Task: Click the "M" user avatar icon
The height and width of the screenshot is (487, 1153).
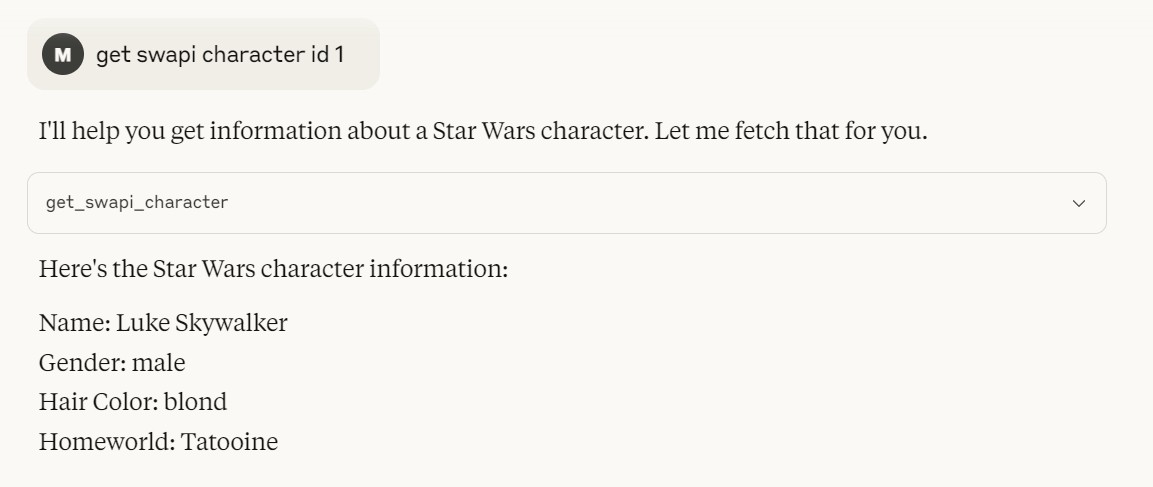Action: click(63, 54)
